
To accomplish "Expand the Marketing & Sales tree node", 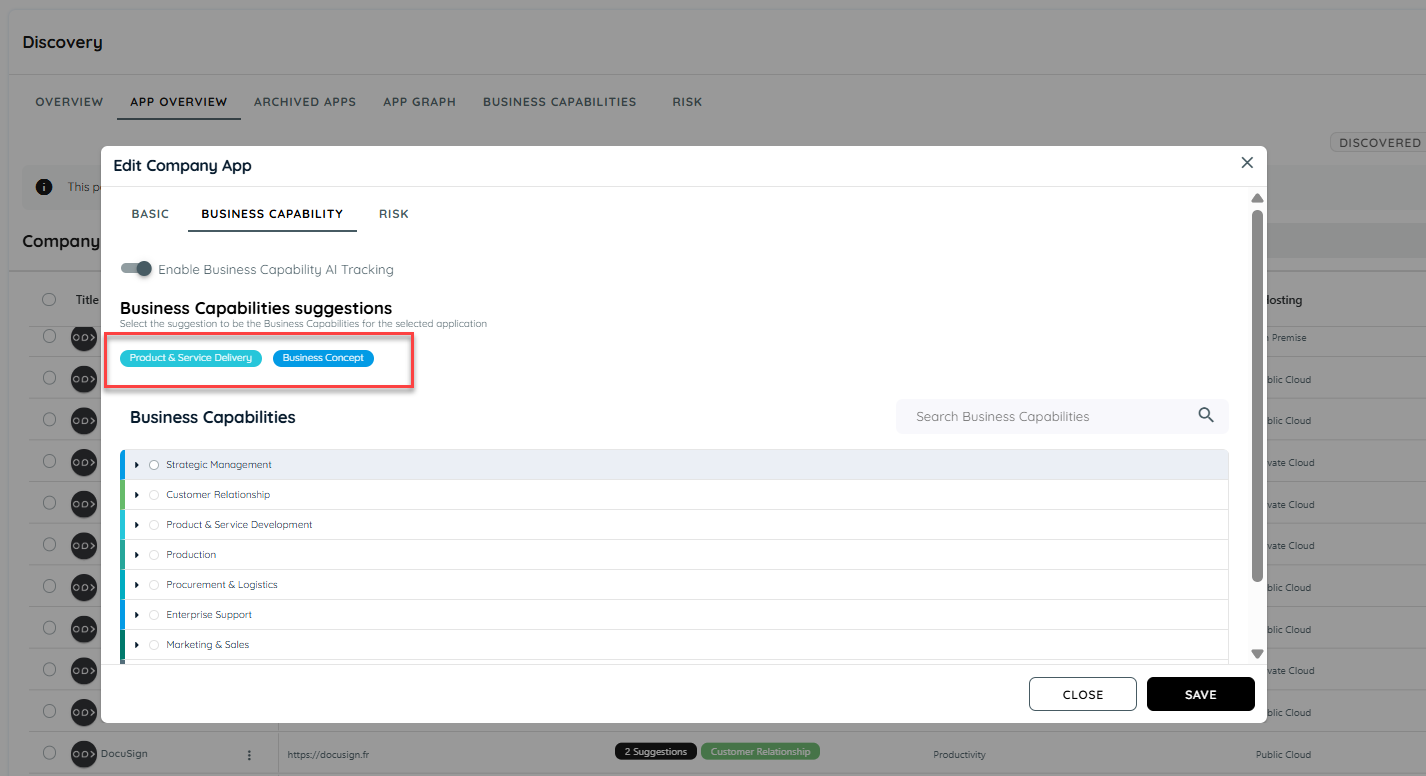I will (x=137, y=645).
